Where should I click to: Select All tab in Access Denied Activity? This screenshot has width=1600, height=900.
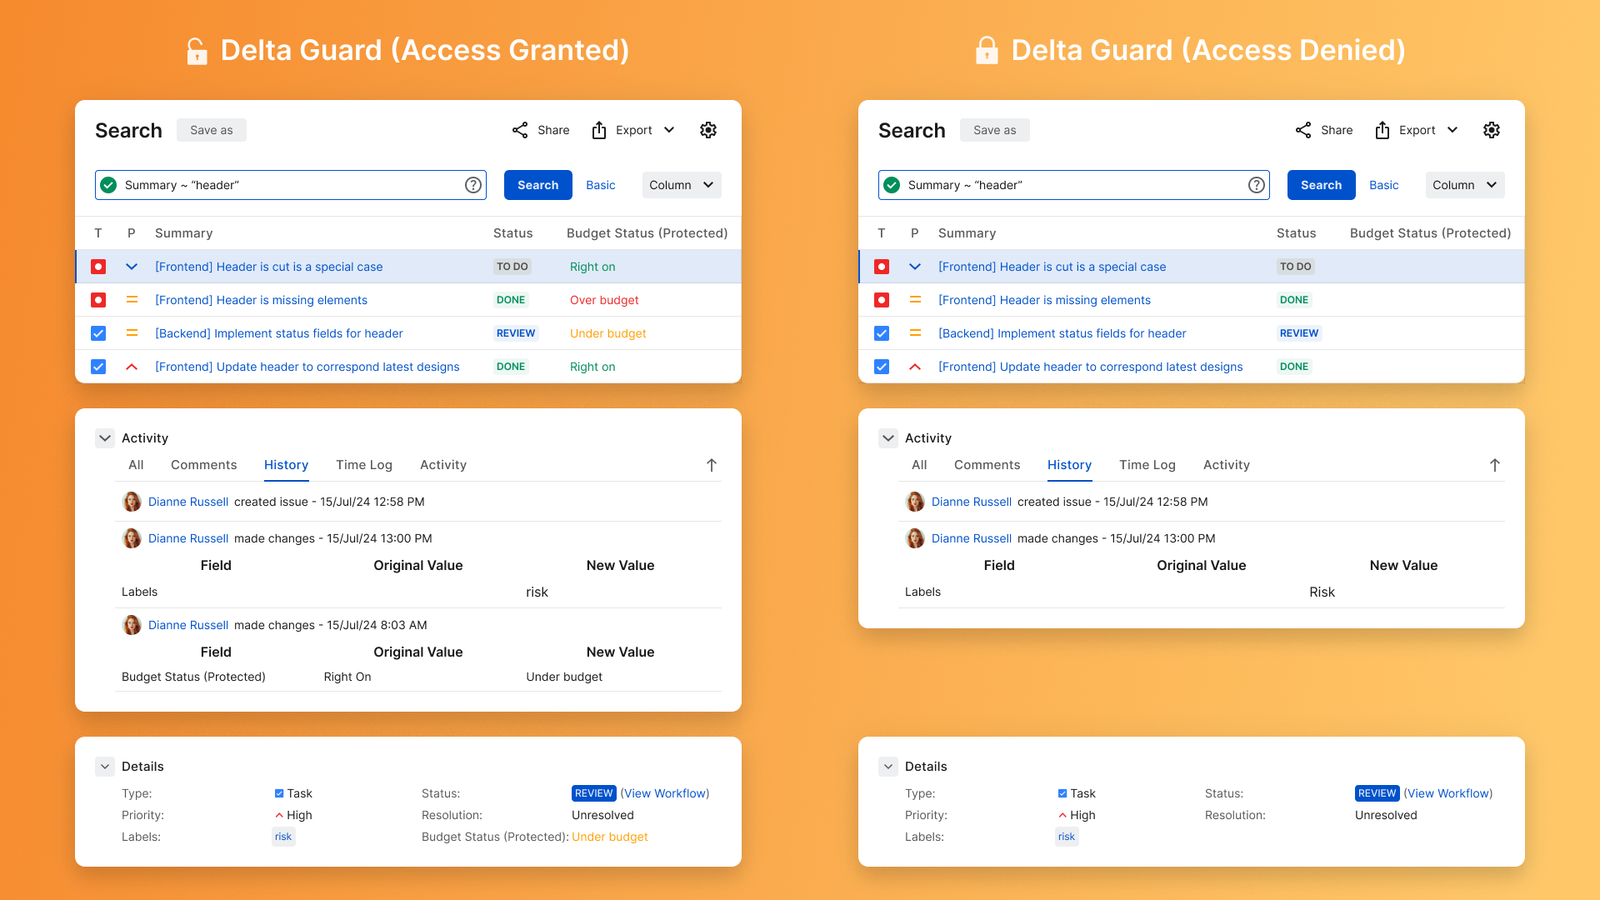click(x=919, y=465)
